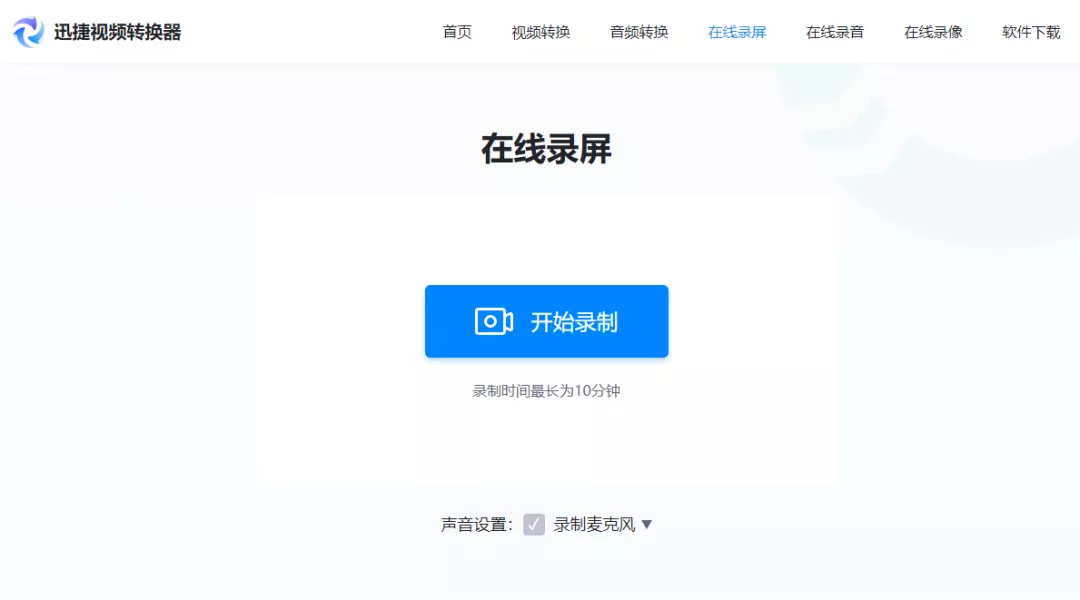Switch to 在线录像 page

click(x=933, y=32)
